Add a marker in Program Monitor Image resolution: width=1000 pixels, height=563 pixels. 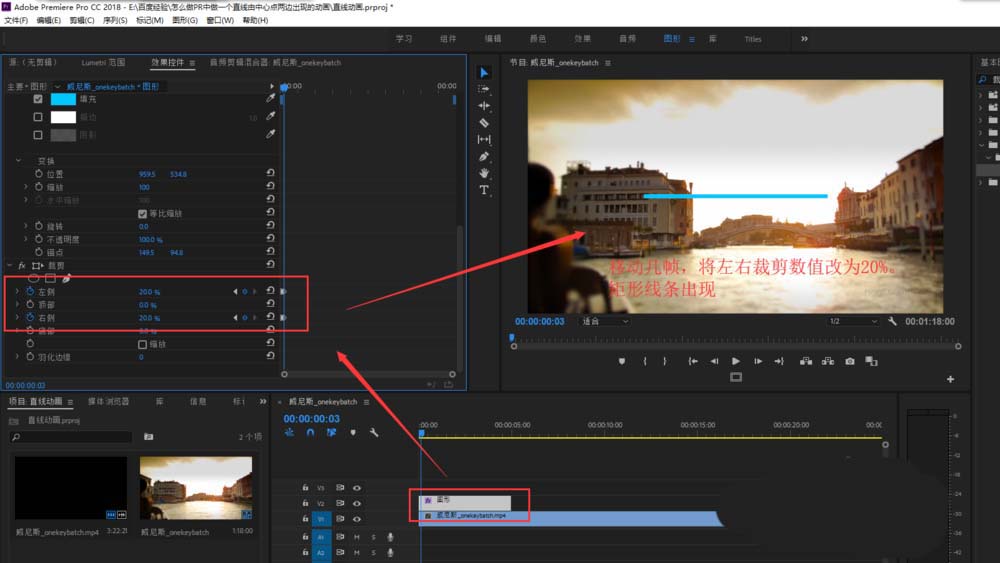622,361
